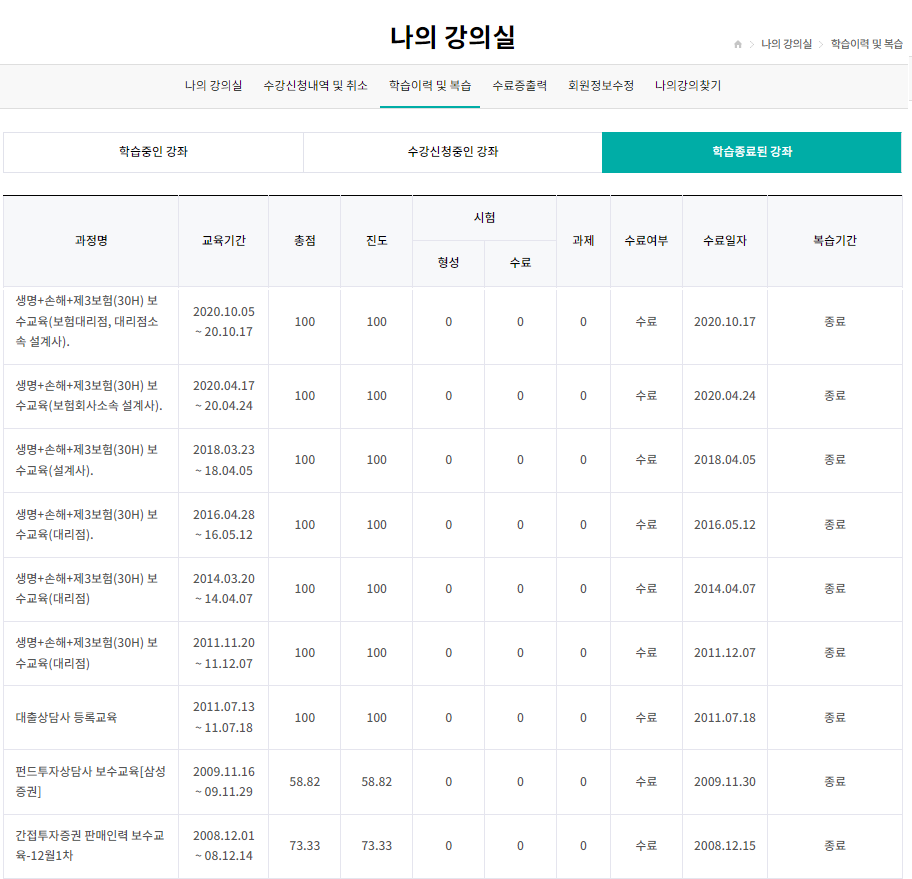Click 종료 review status in 2008.12.15 row
The height and width of the screenshot is (879, 912).
(x=835, y=846)
